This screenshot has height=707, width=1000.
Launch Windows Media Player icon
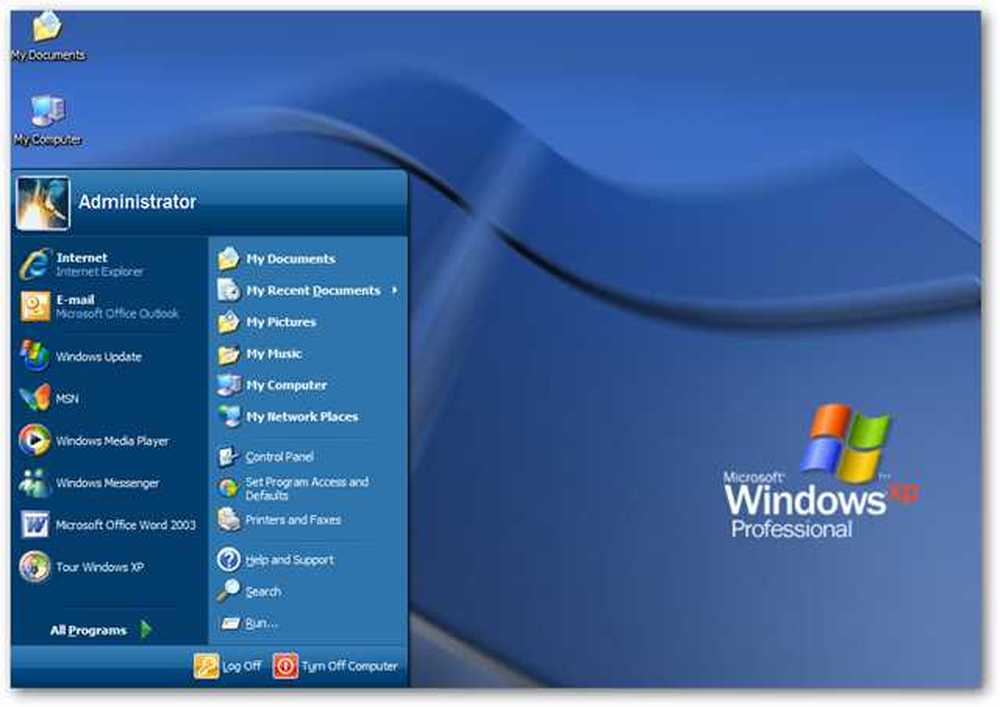(34, 440)
